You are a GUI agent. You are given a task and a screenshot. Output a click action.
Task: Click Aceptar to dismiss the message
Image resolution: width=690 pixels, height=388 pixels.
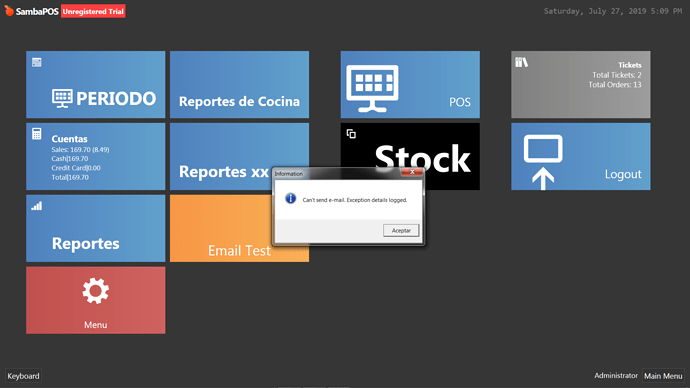click(401, 231)
